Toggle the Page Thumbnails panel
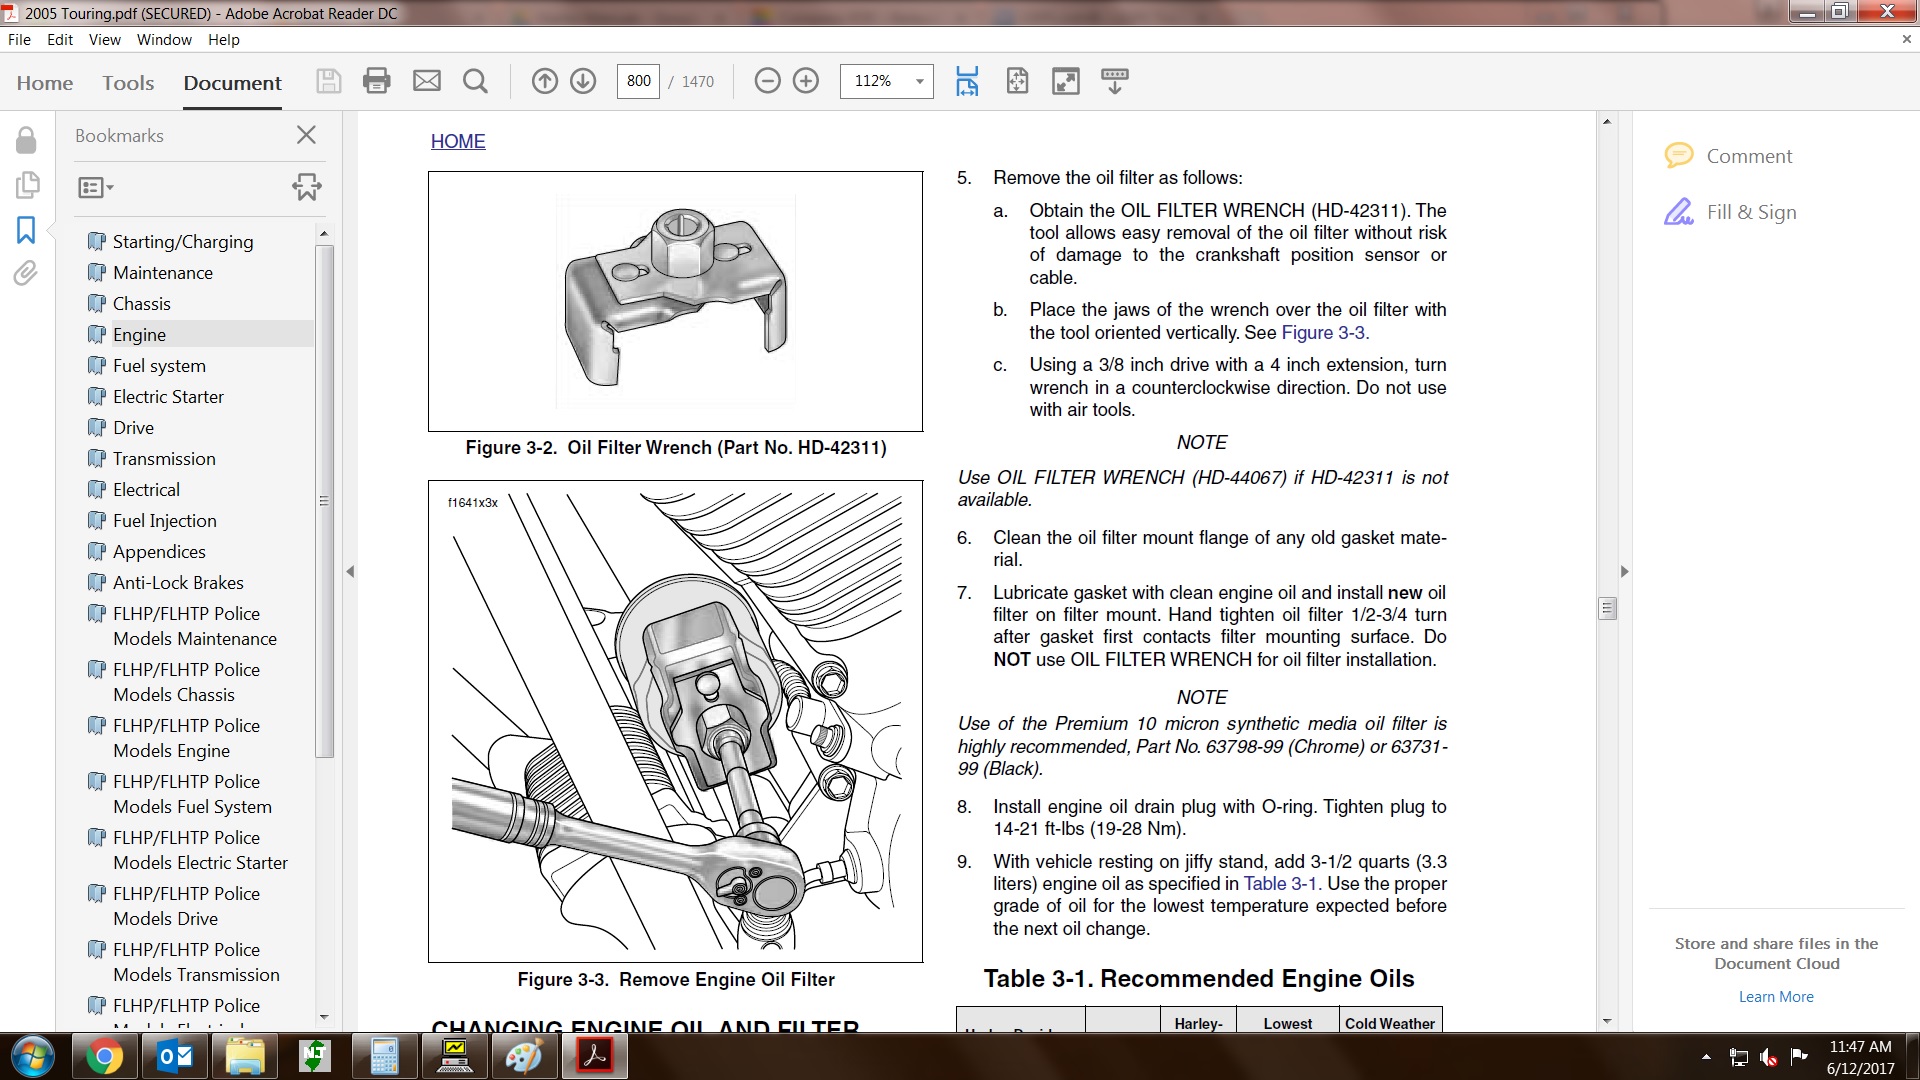The image size is (1920, 1080). pos(27,185)
